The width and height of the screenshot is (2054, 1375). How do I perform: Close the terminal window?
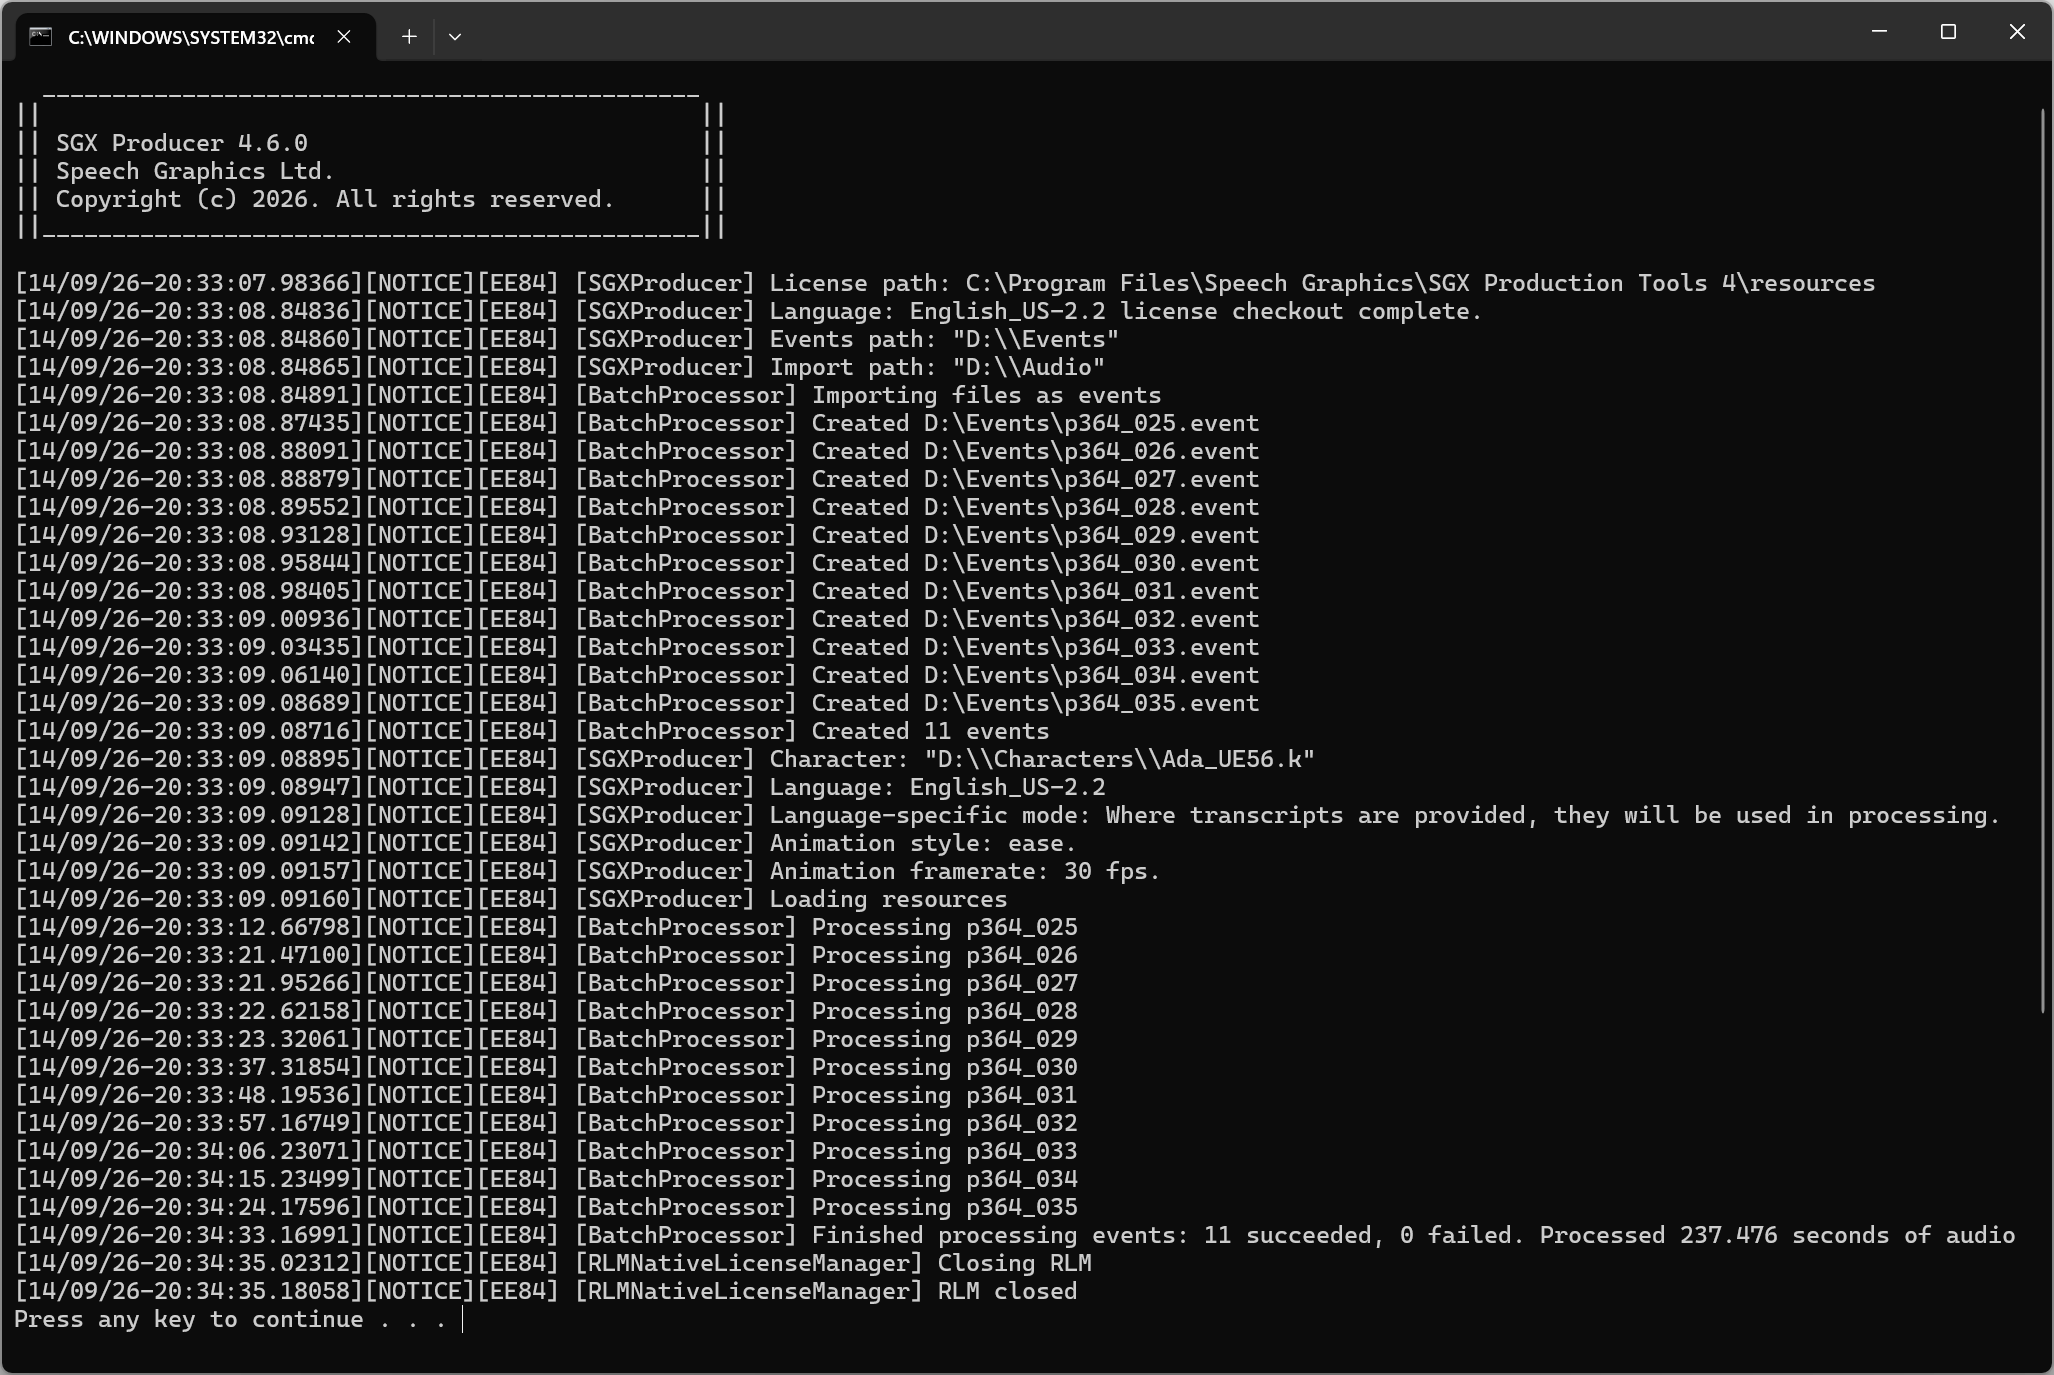tap(2017, 32)
